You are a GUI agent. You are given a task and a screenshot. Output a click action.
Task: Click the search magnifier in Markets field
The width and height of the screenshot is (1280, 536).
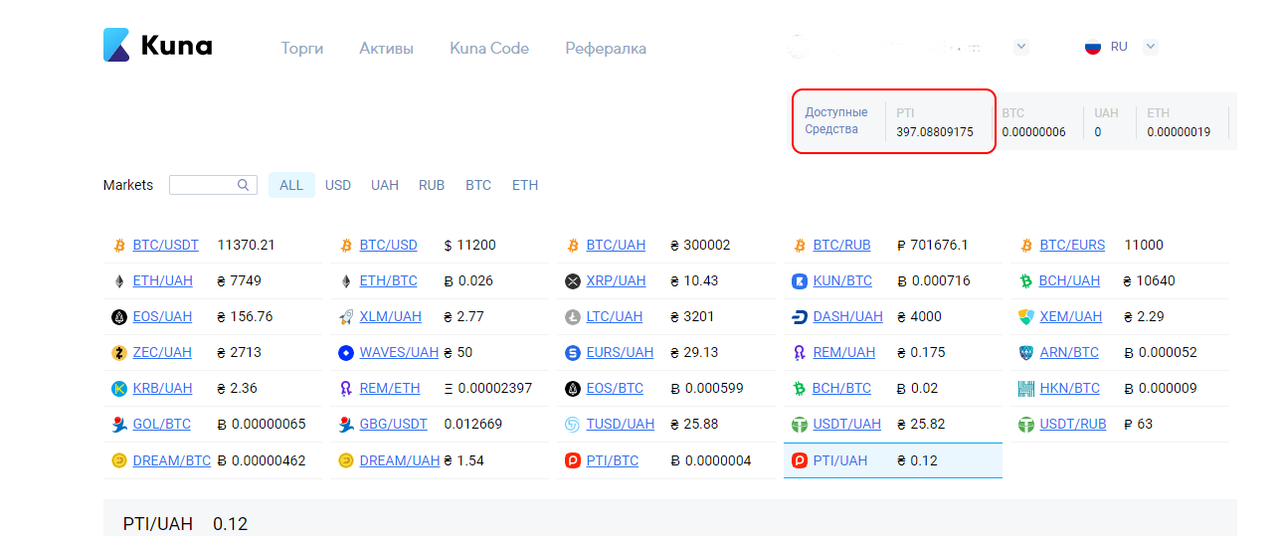coord(243,185)
